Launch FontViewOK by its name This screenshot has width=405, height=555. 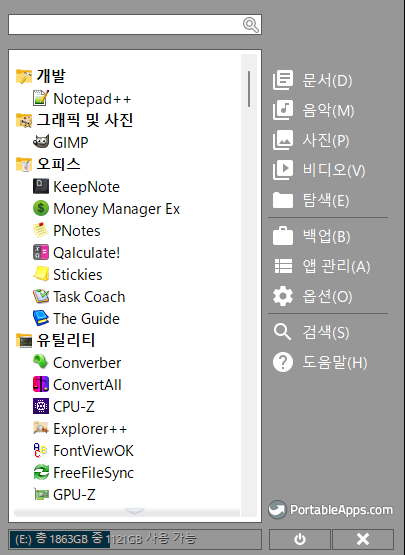click(93, 451)
